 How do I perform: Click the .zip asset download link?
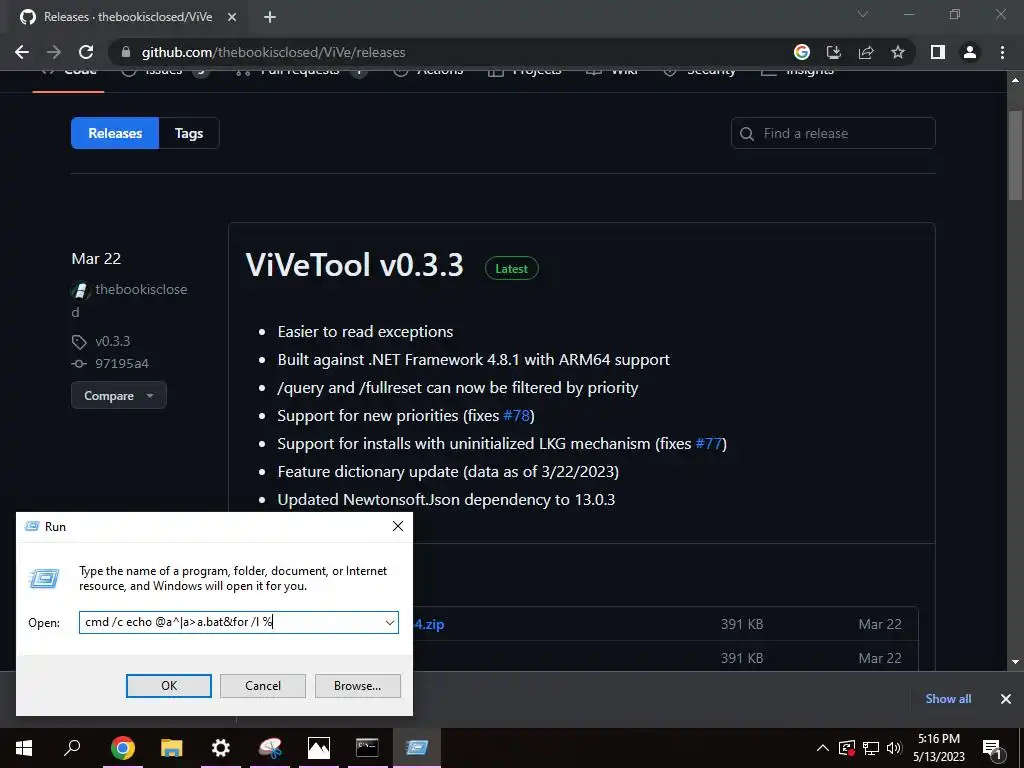pos(430,624)
